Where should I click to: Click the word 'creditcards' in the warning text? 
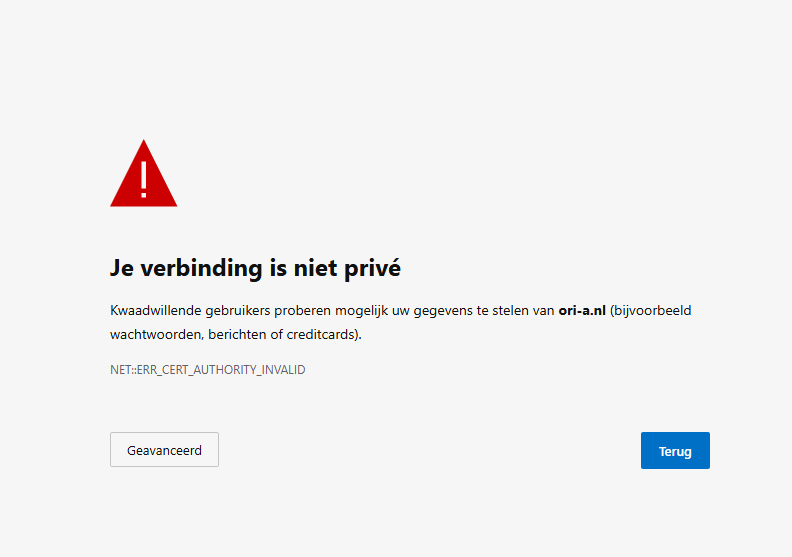[x=324, y=335]
